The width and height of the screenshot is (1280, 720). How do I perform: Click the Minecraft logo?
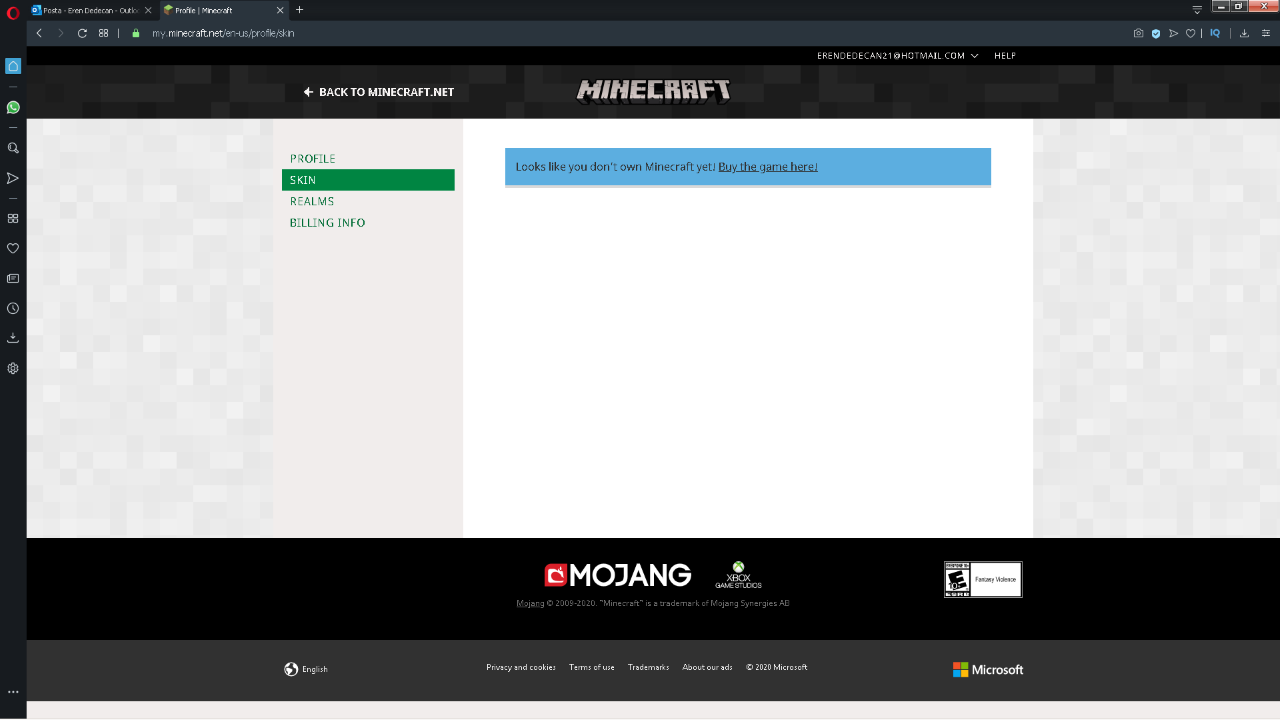point(653,91)
